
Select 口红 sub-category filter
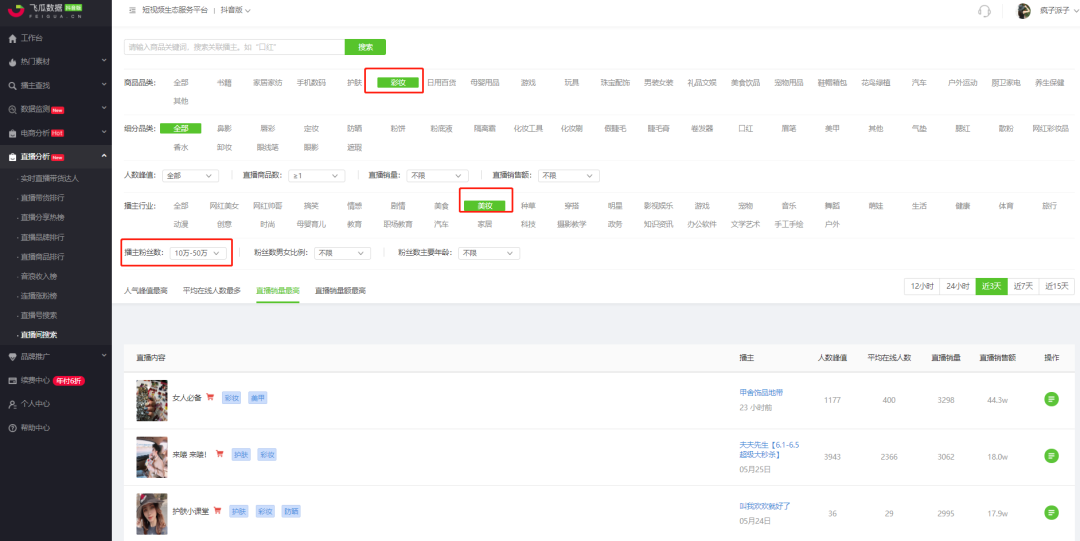pyautogui.click(x=745, y=128)
